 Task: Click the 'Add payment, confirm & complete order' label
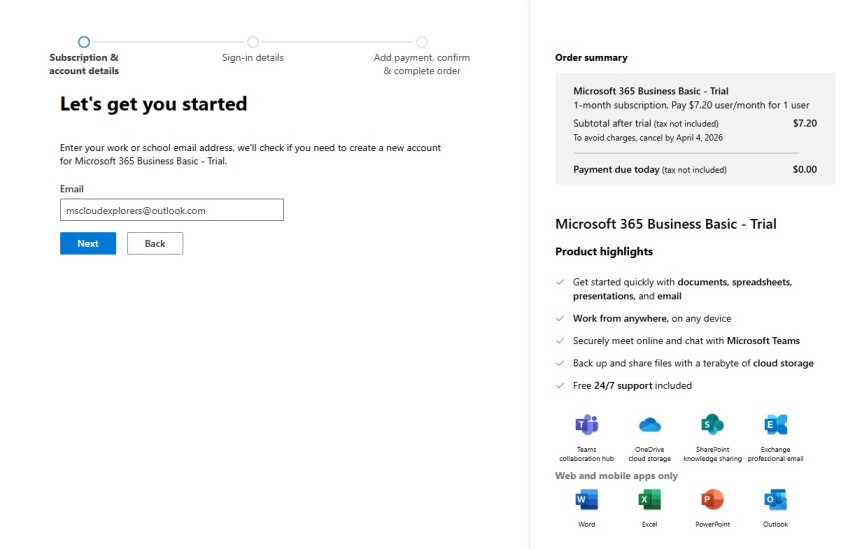[x=422, y=64]
